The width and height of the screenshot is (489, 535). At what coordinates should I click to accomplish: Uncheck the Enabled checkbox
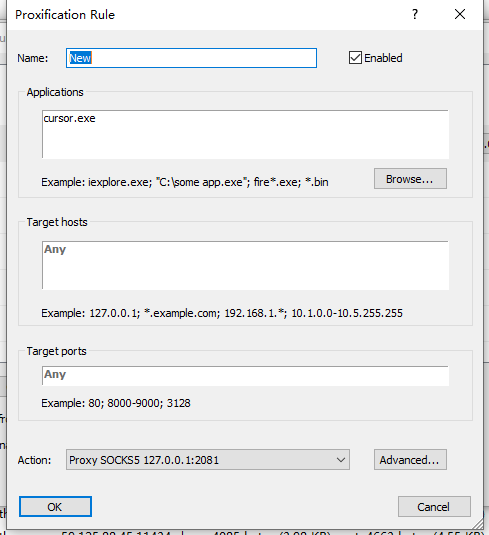[x=355, y=58]
